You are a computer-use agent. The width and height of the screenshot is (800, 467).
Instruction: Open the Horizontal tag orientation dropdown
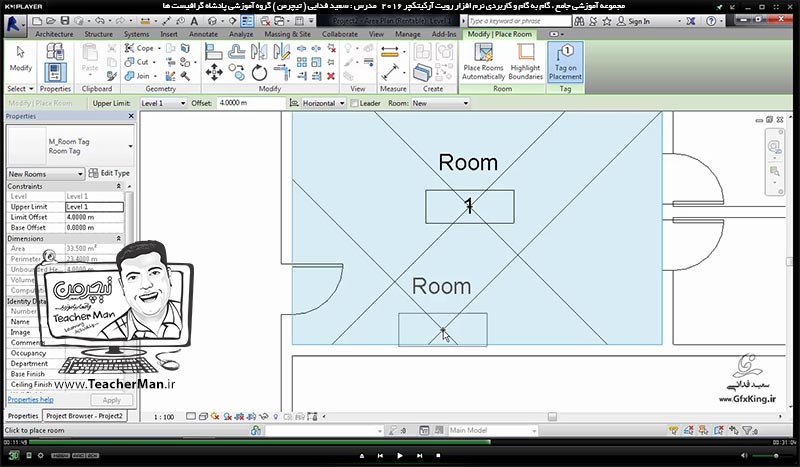[x=322, y=103]
